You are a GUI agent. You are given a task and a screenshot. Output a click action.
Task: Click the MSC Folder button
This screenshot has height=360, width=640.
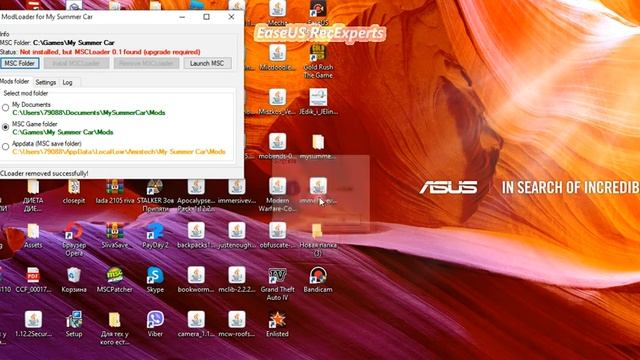(20, 63)
